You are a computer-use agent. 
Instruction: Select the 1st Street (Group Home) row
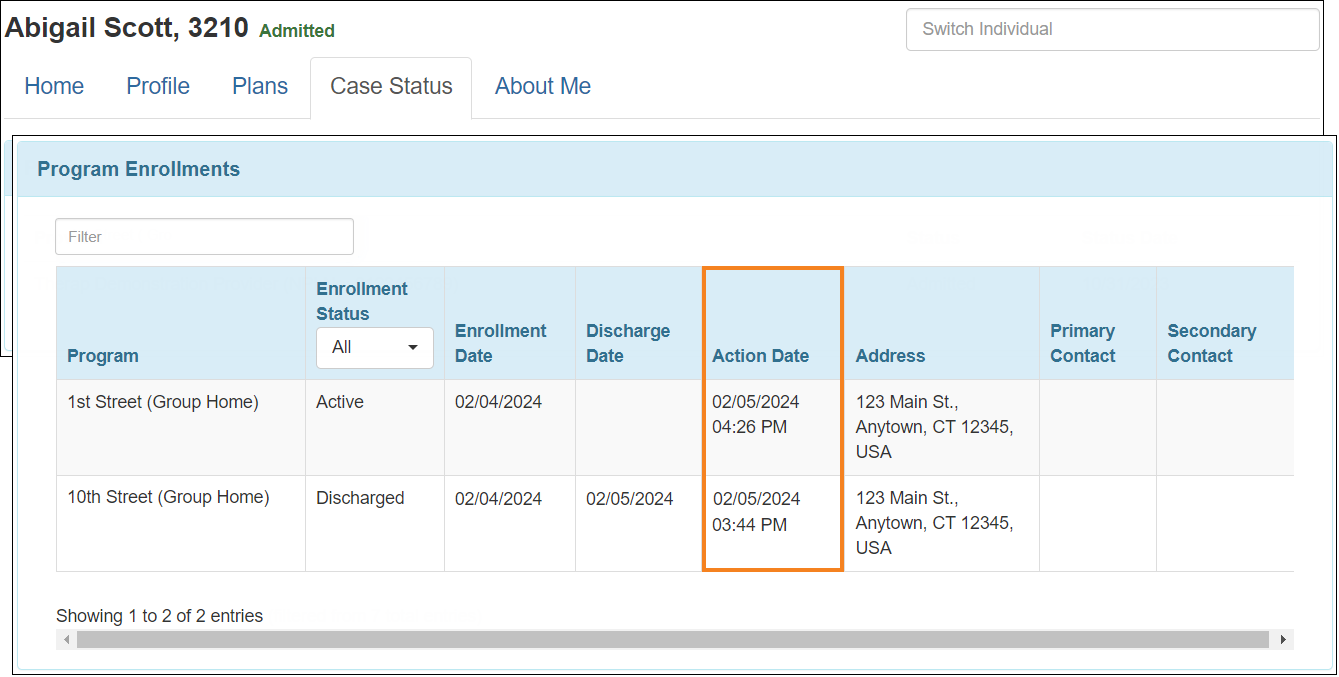[x=163, y=403]
